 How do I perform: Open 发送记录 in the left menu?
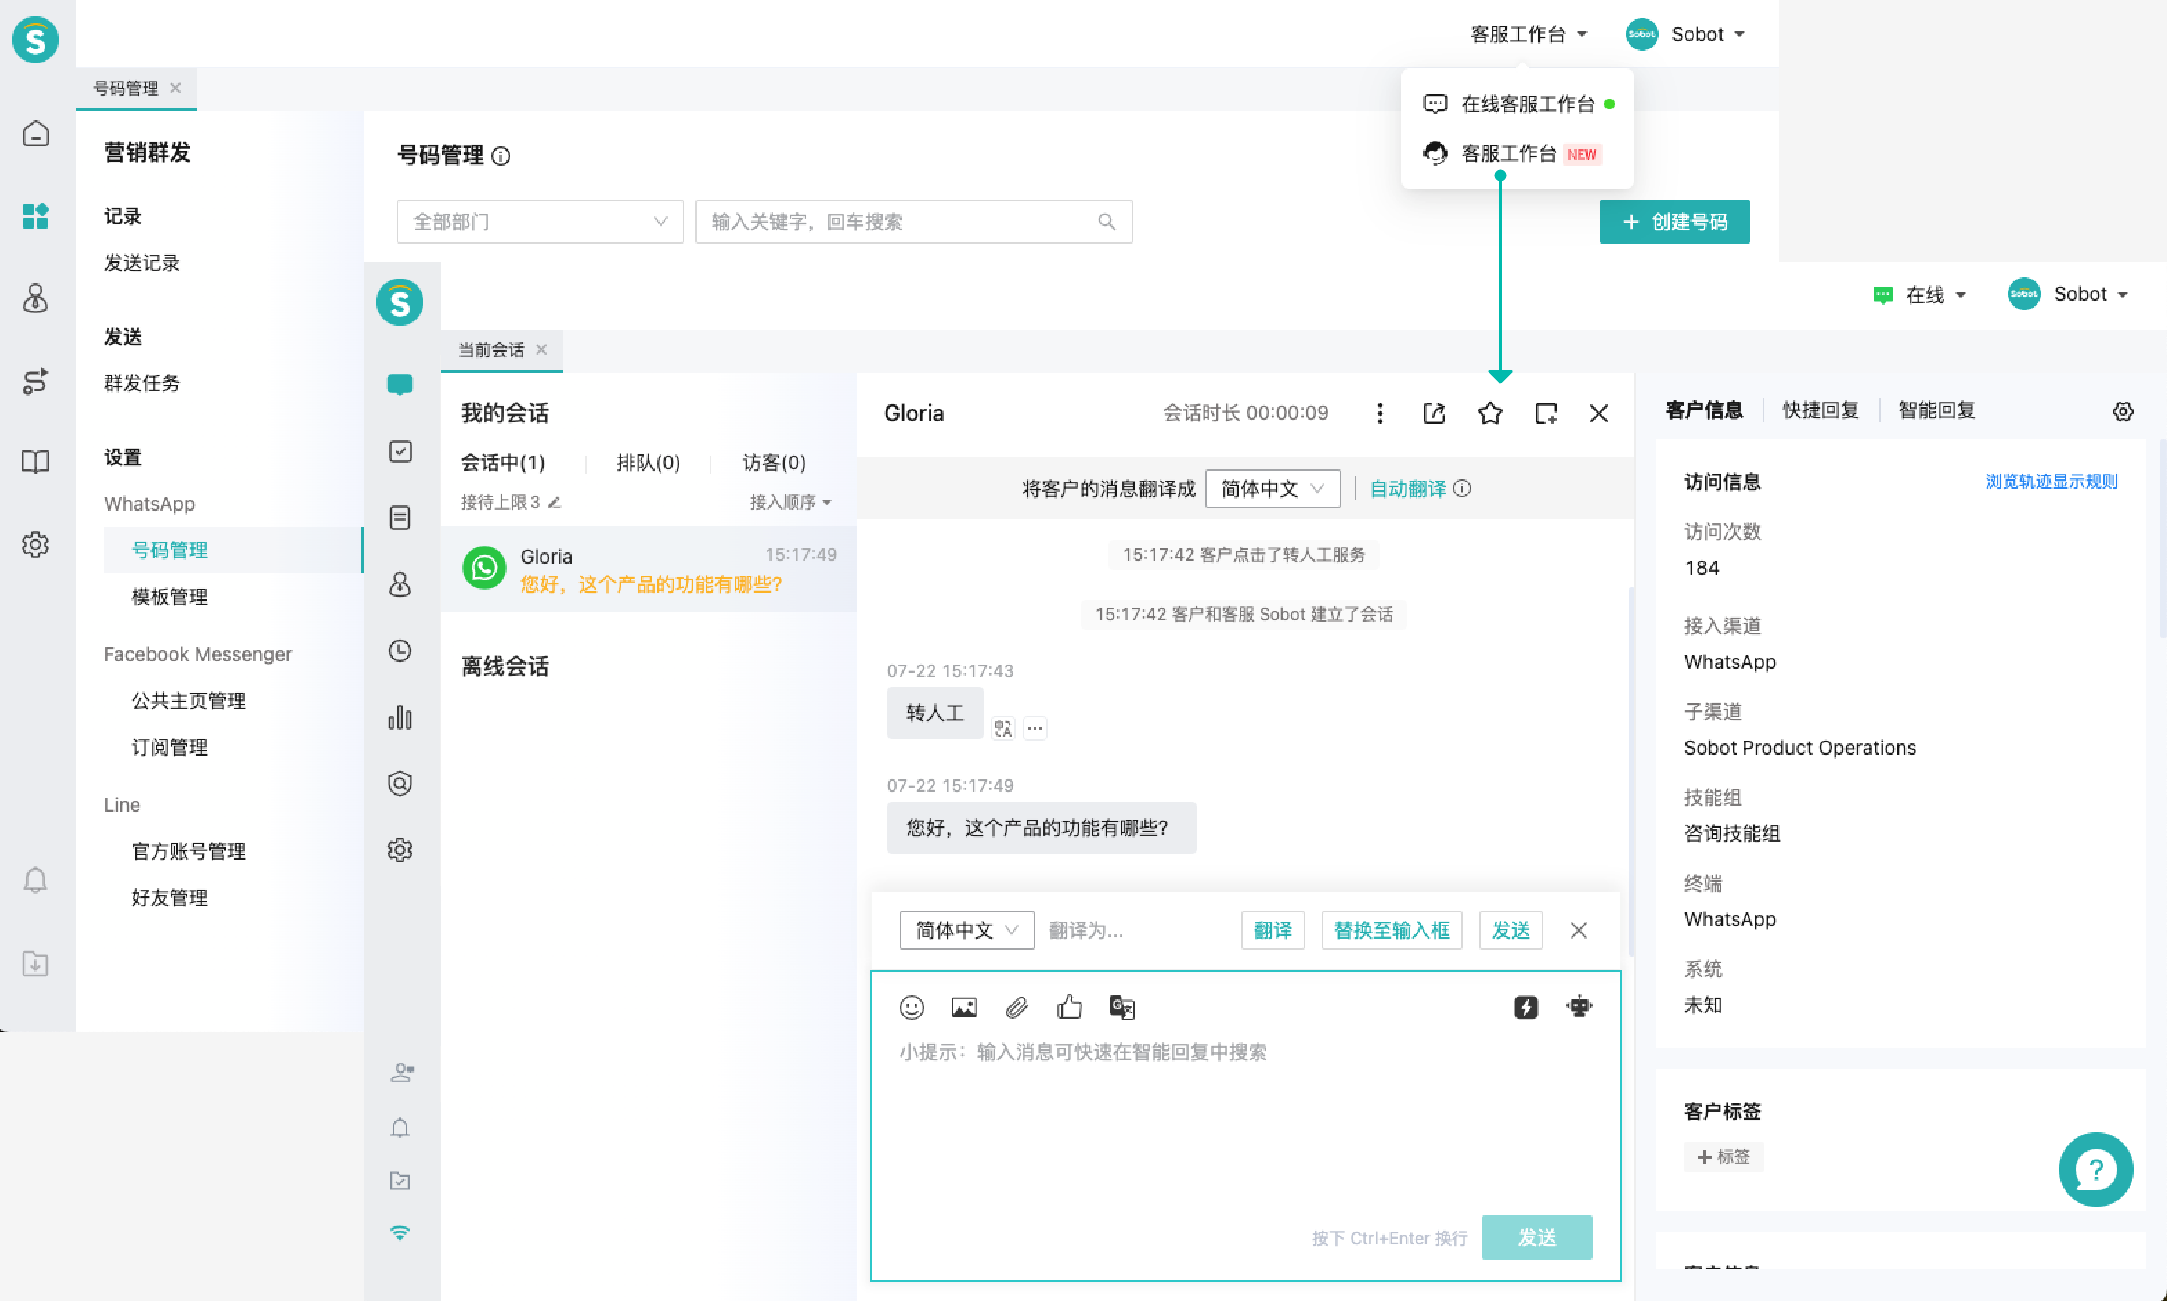coord(142,263)
